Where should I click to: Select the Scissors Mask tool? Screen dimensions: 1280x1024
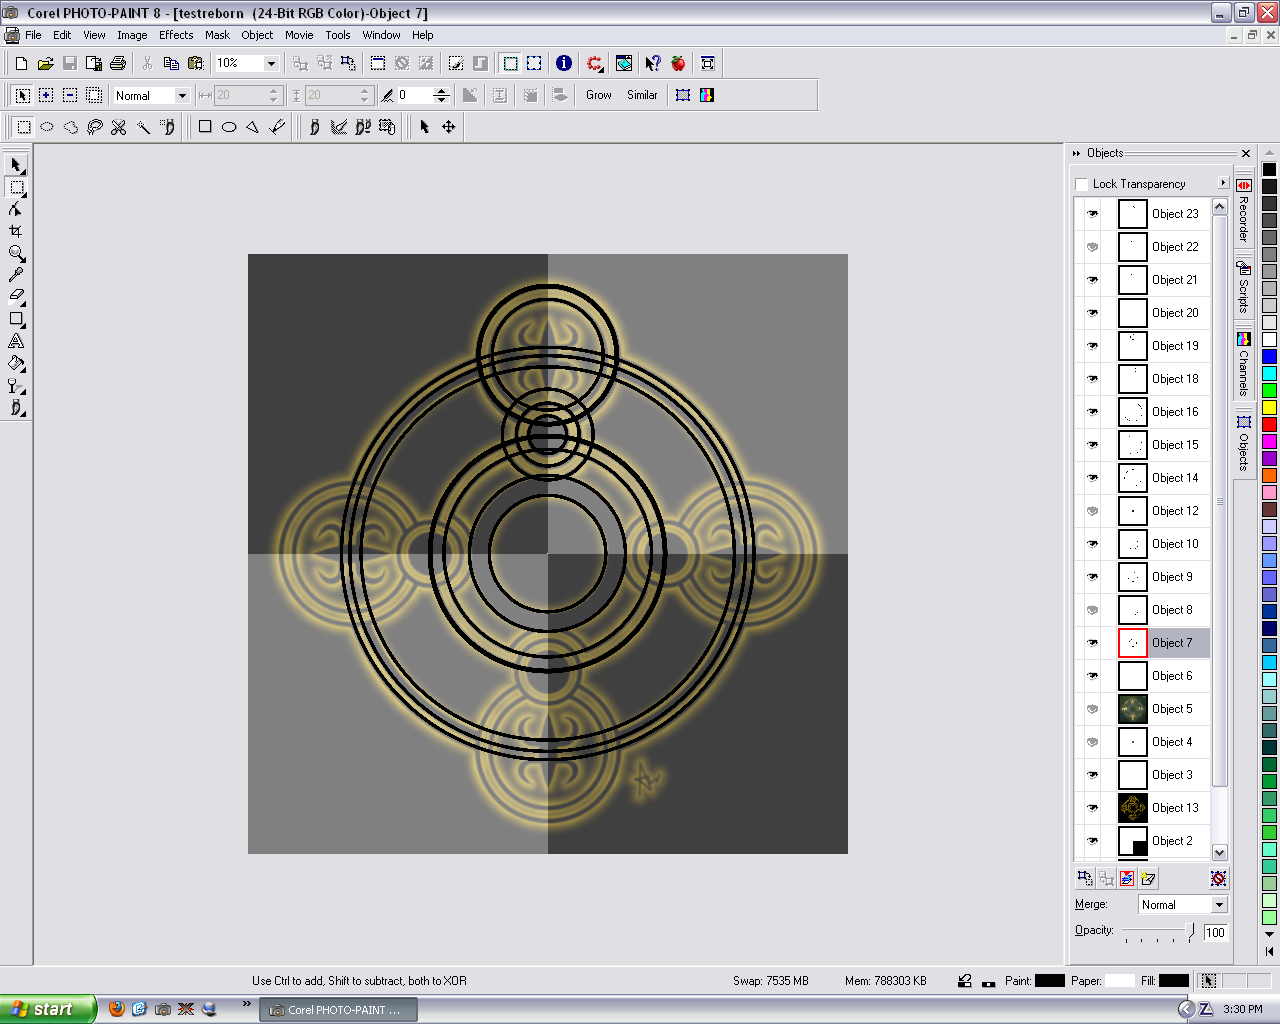click(119, 127)
